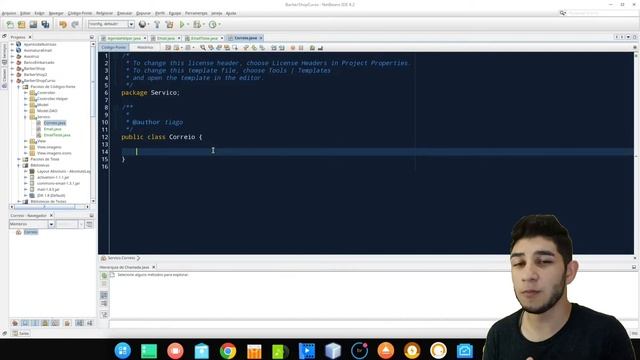
Task: Open the Arquivo menu
Action: (9, 13)
